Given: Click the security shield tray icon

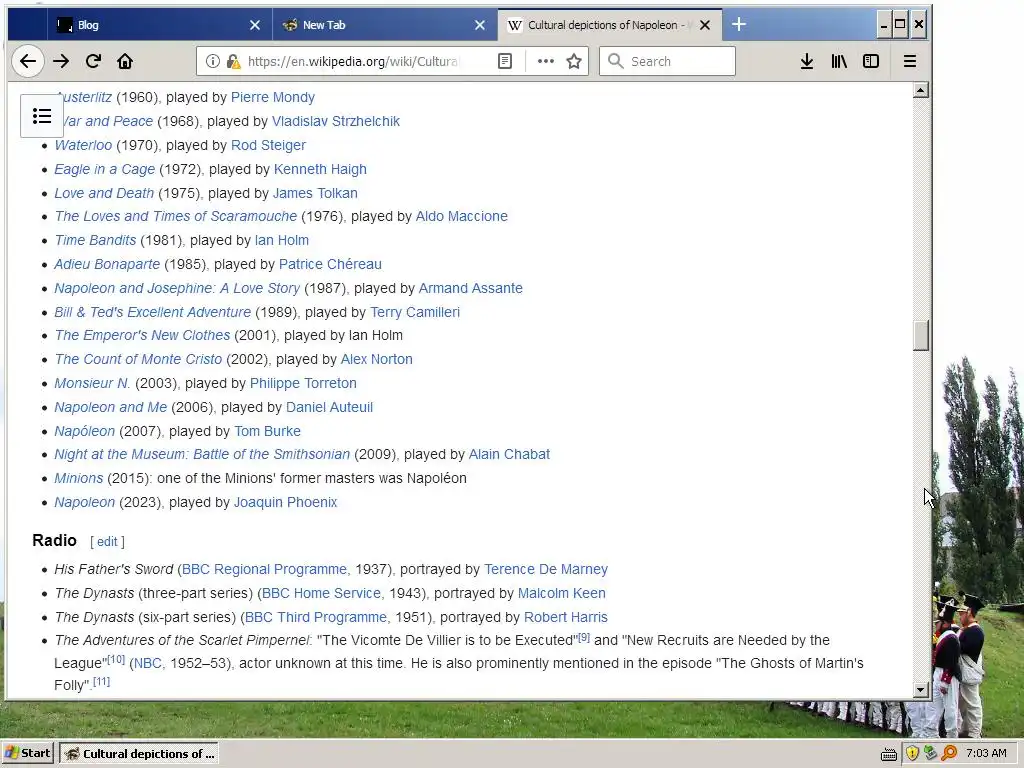Looking at the screenshot, I should tap(912, 753).
